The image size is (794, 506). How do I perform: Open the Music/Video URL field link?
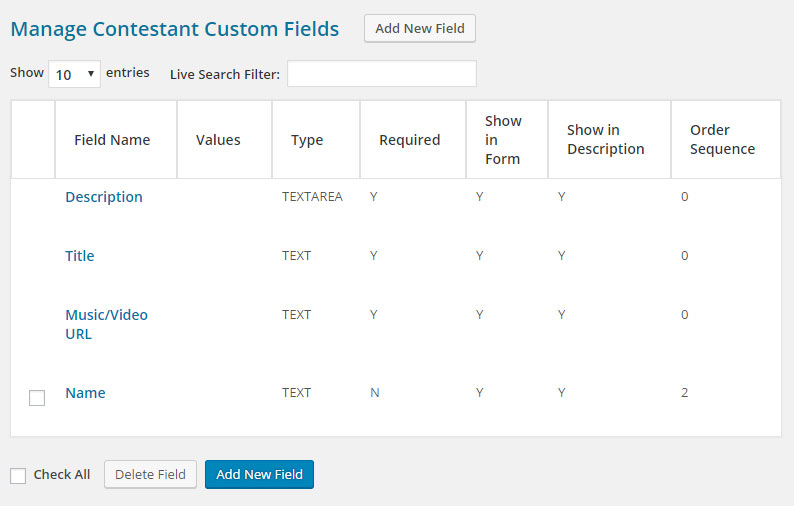click(x=106, y=324)
